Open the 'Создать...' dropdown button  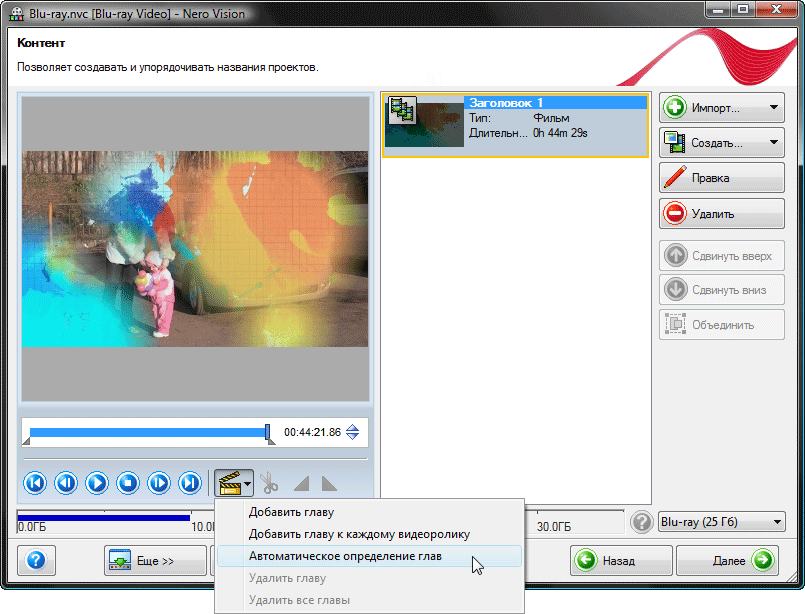(x=721, y=143)
